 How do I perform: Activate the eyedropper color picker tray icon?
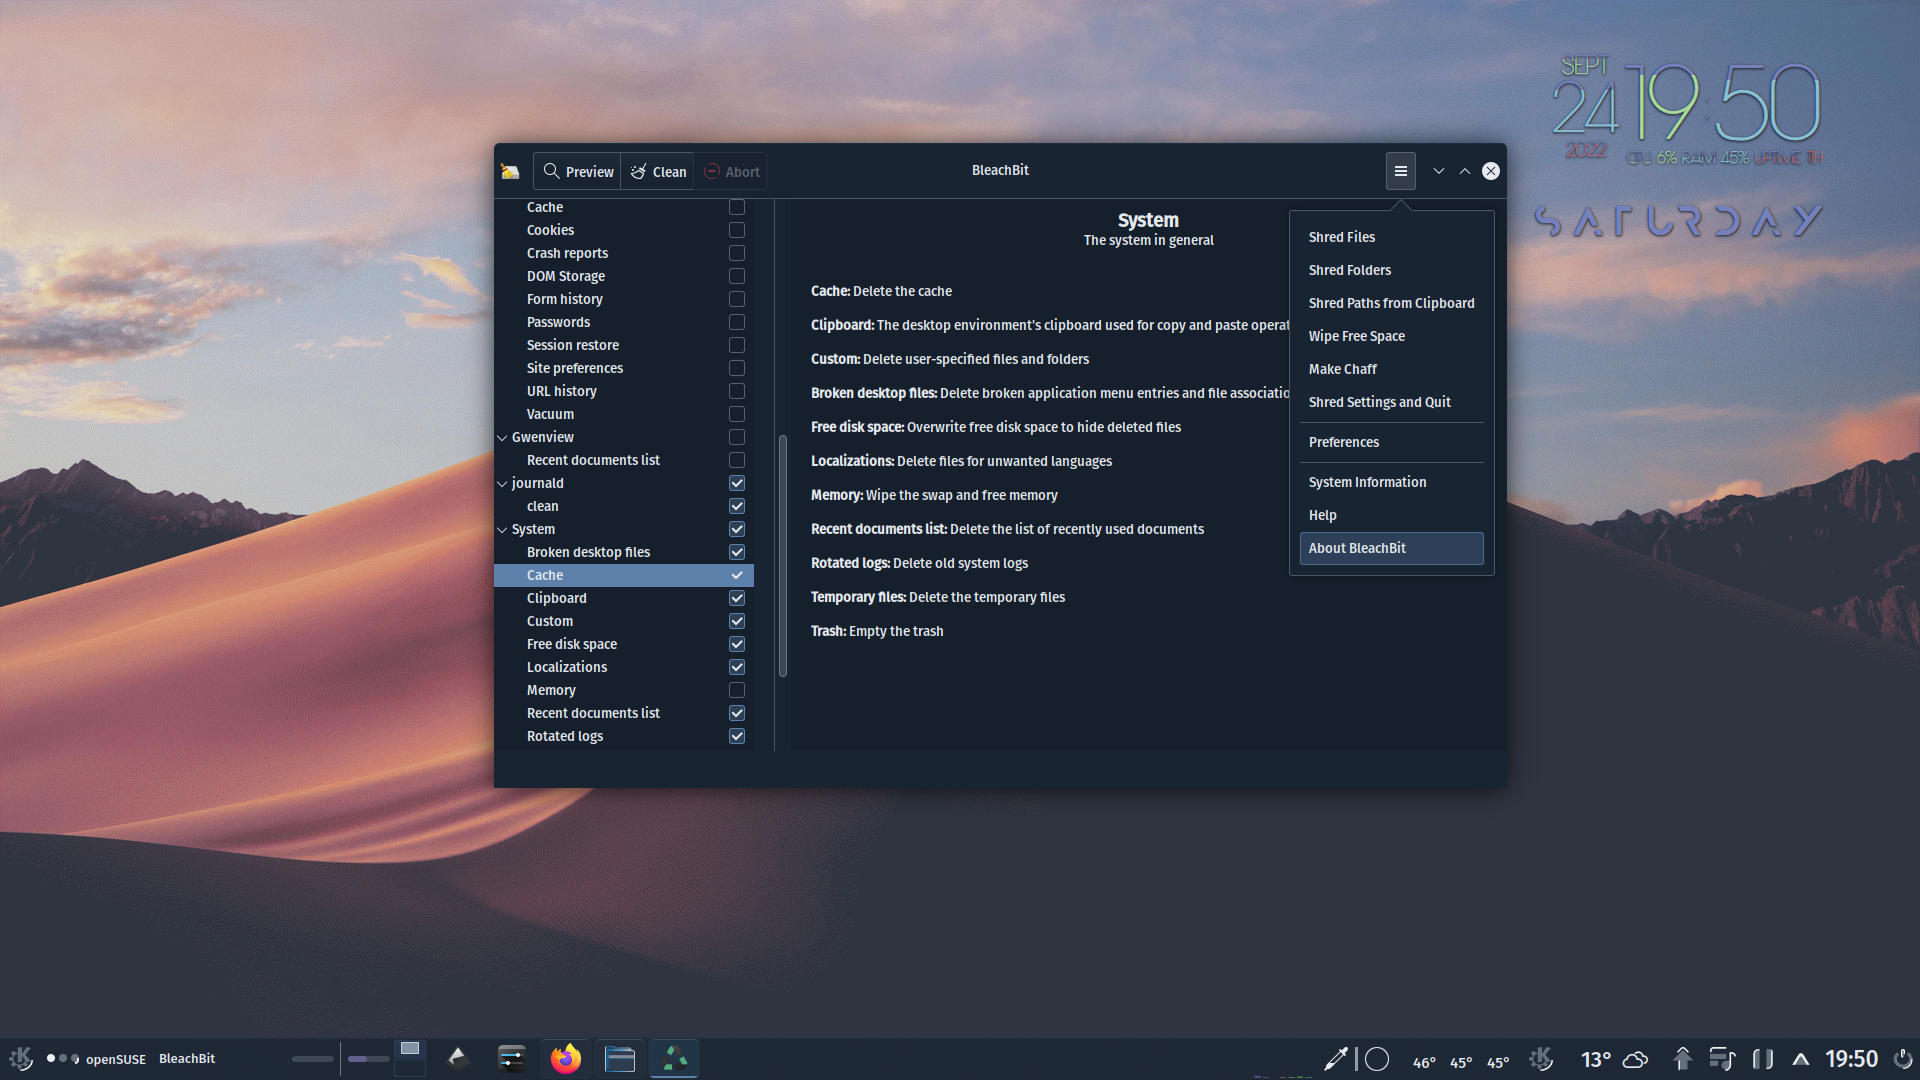point(1336,1059)
